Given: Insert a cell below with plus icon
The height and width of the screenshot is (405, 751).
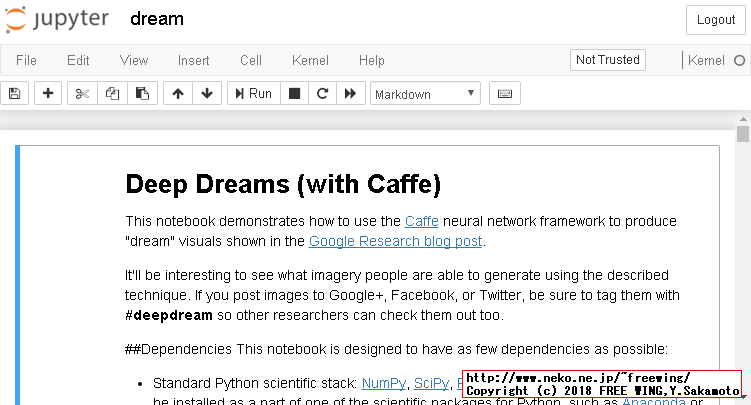Looking at the screenshot, I should click(x=48, y=94).
